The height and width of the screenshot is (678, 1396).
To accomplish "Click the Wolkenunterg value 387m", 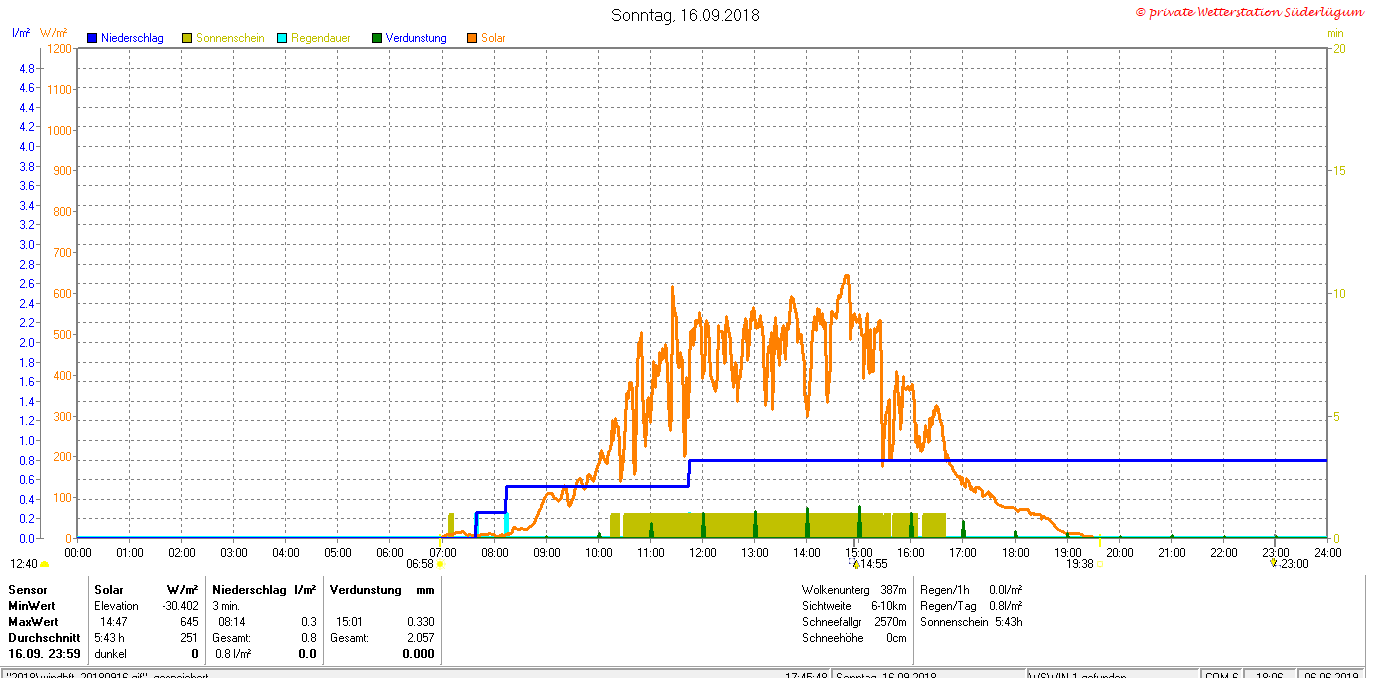I will [x=893, y=590].
